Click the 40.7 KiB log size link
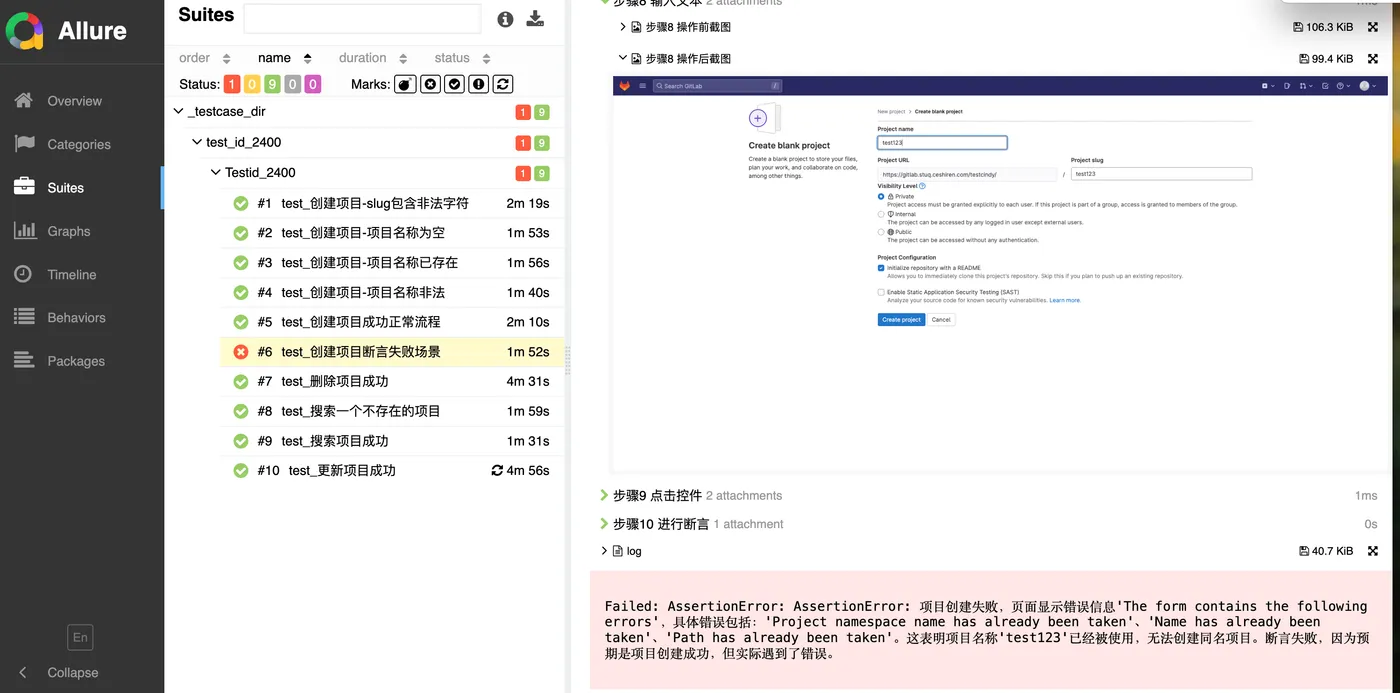The height and width of the screenshot is (693, 1400). point(1326,551)
